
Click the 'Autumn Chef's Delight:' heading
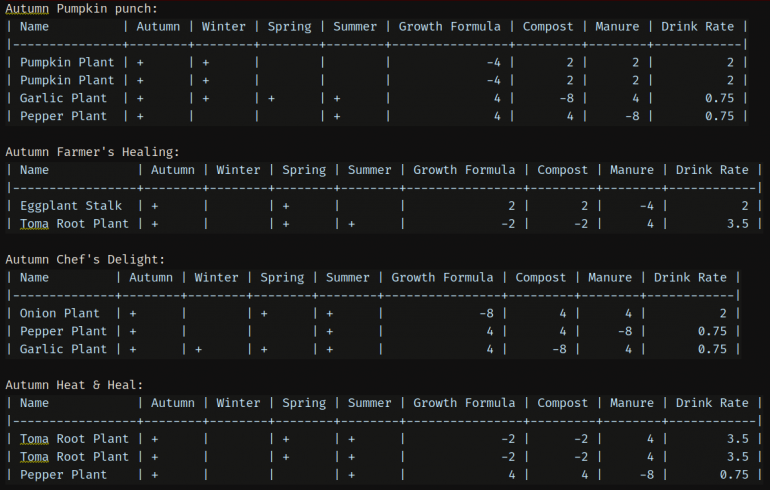click(x=85, y=260)
